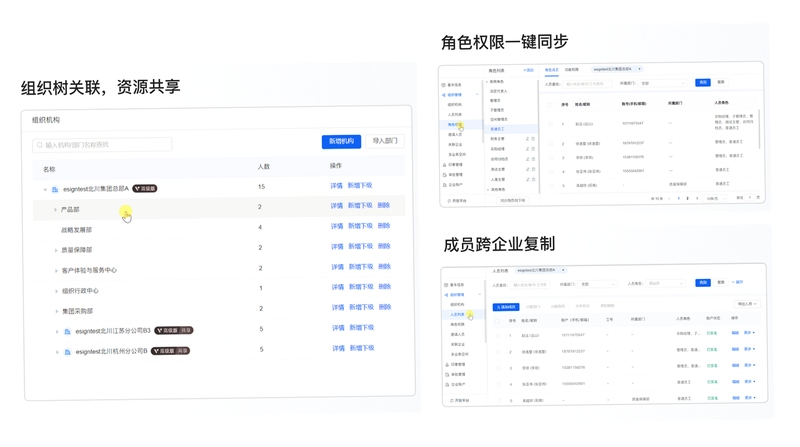Click 新增下级 for 产品部 row
The width and height of the screenshot is (800, 447).
tap(360, 206)
